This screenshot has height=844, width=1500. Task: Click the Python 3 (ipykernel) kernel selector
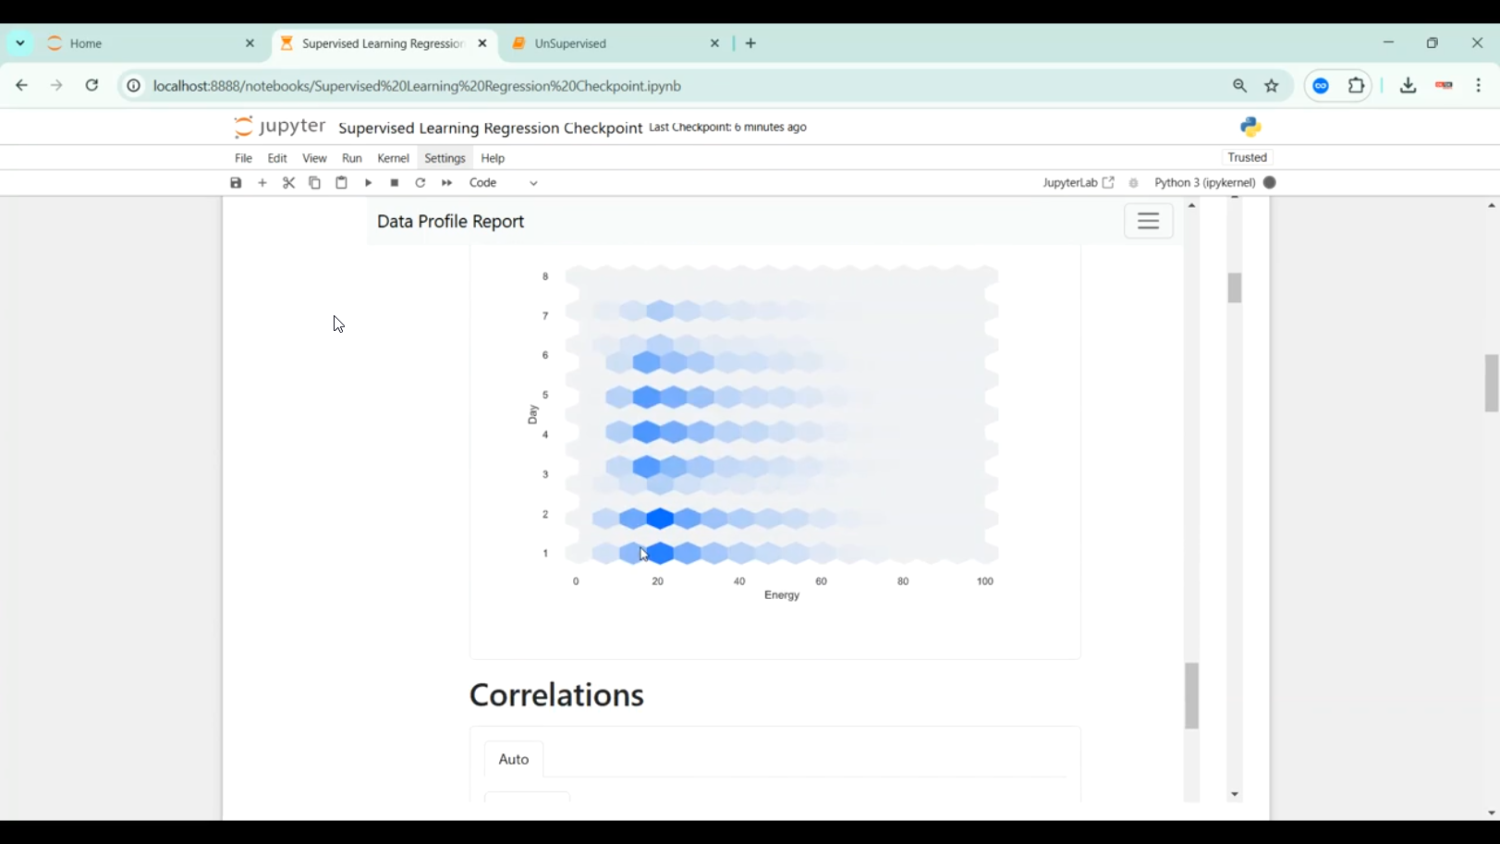pyautogui.click(x=1205, y=183)
